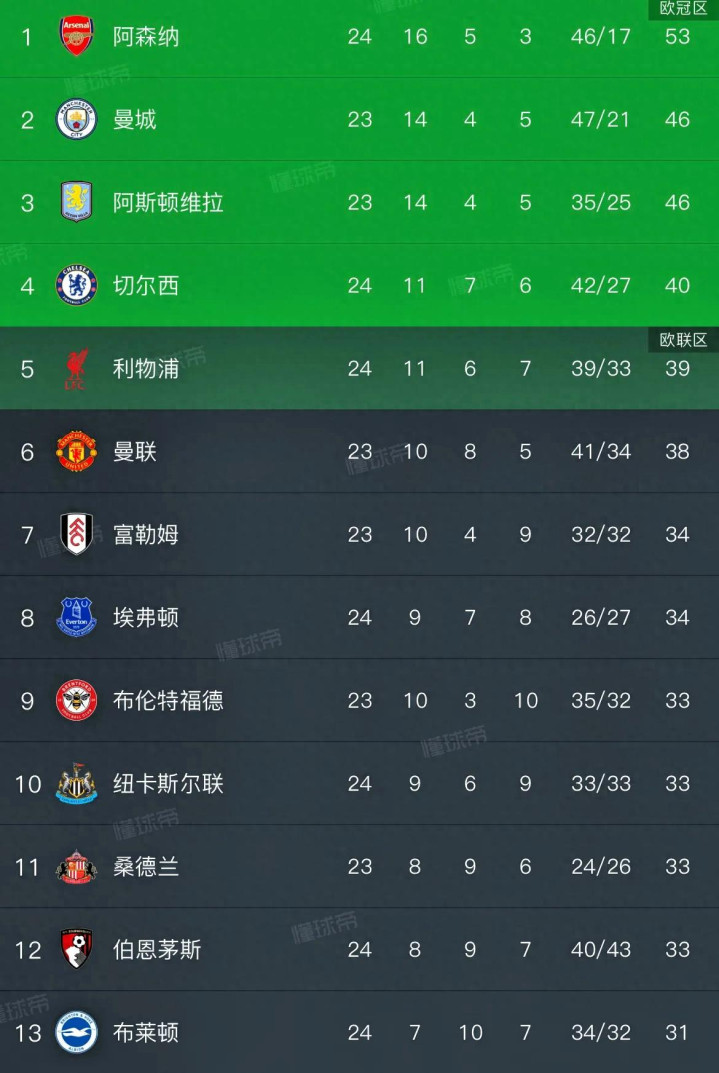The height and width of the screenshot is (1073, 719).
Task: Select the Sunderland club crest
Action: tap(76, 867)
